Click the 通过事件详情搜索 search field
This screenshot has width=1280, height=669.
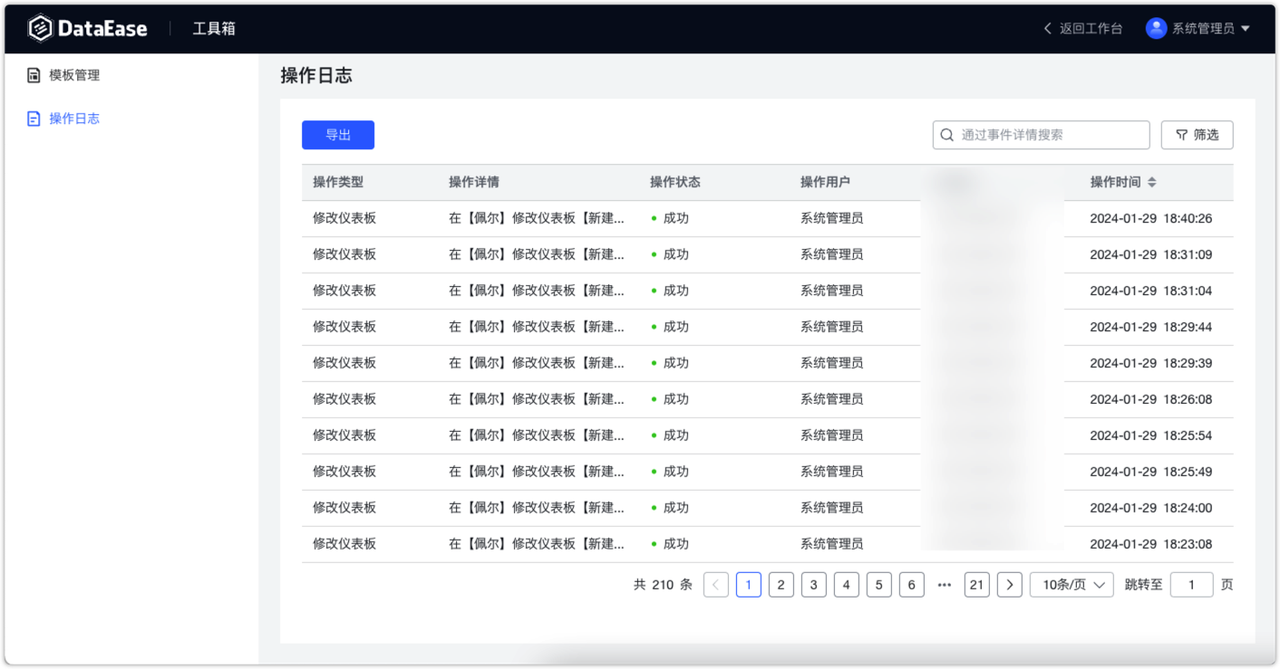tap(1040, 134)
